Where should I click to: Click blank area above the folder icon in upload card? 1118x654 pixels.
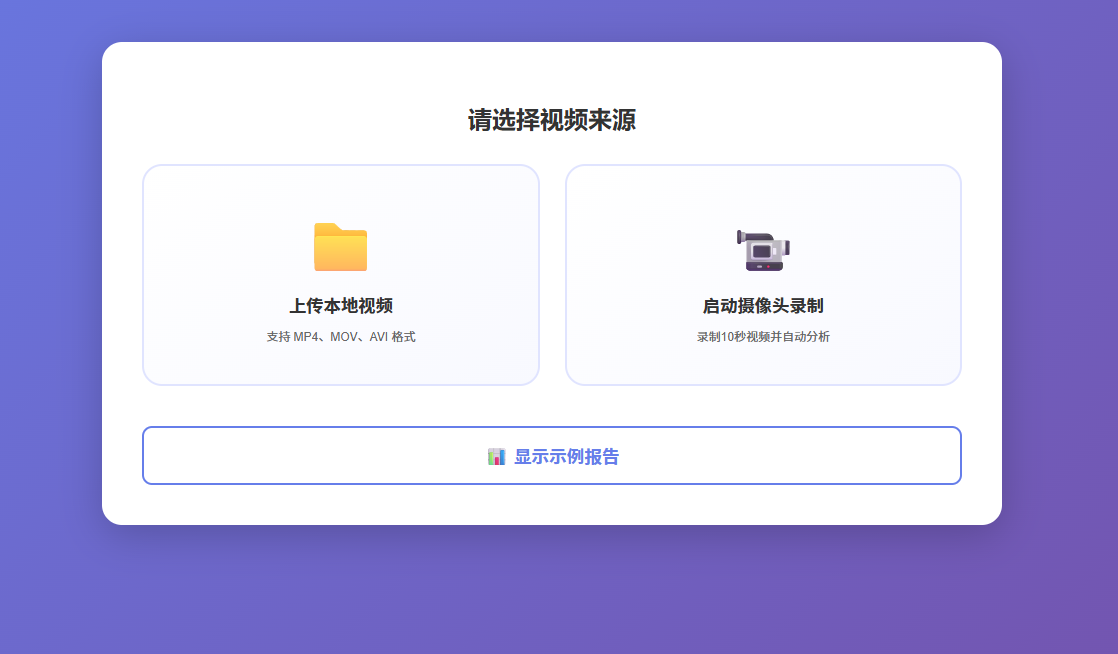340,192
